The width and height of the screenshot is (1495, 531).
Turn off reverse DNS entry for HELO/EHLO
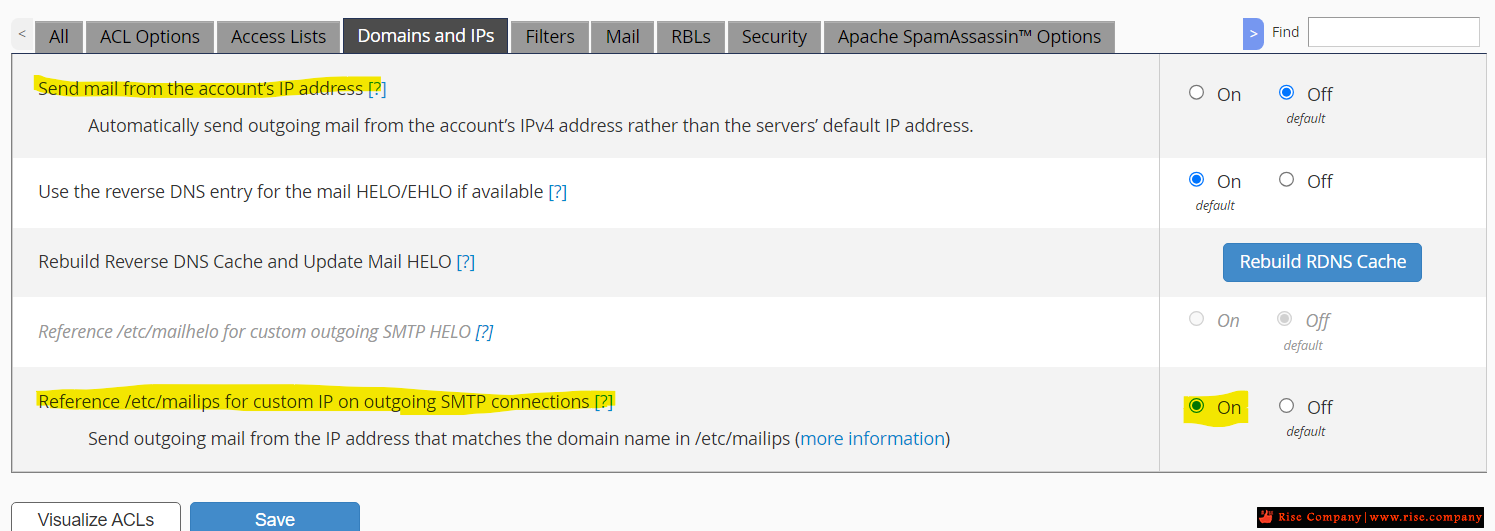click(x=1286, y=180)
